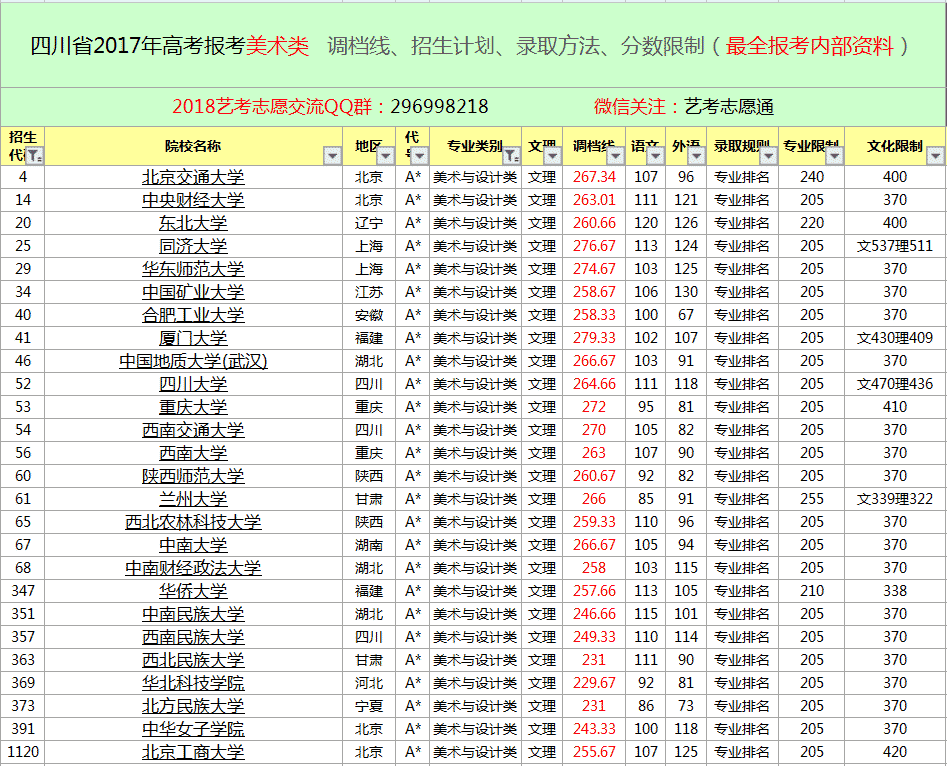Select the 文化限制 cell 文470理436
The width and height of the screenshot is (947, 766).
(894, 384)
